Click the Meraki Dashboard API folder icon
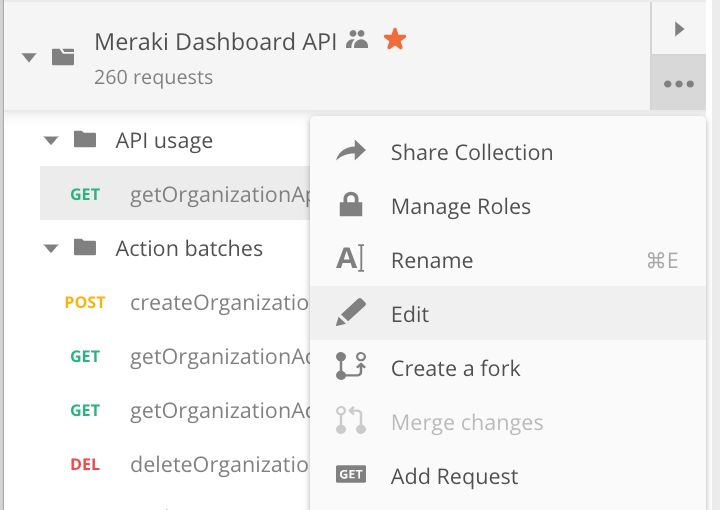The height and width of the screenshot is (510, 726). click(x=63, y=57)
